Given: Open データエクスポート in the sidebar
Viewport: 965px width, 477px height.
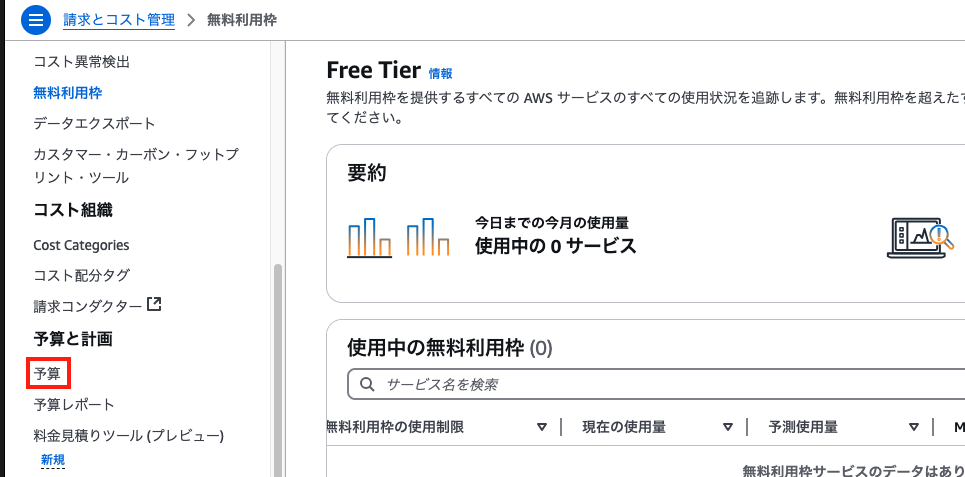Looking at the screenshot, I should pos(94,124).
